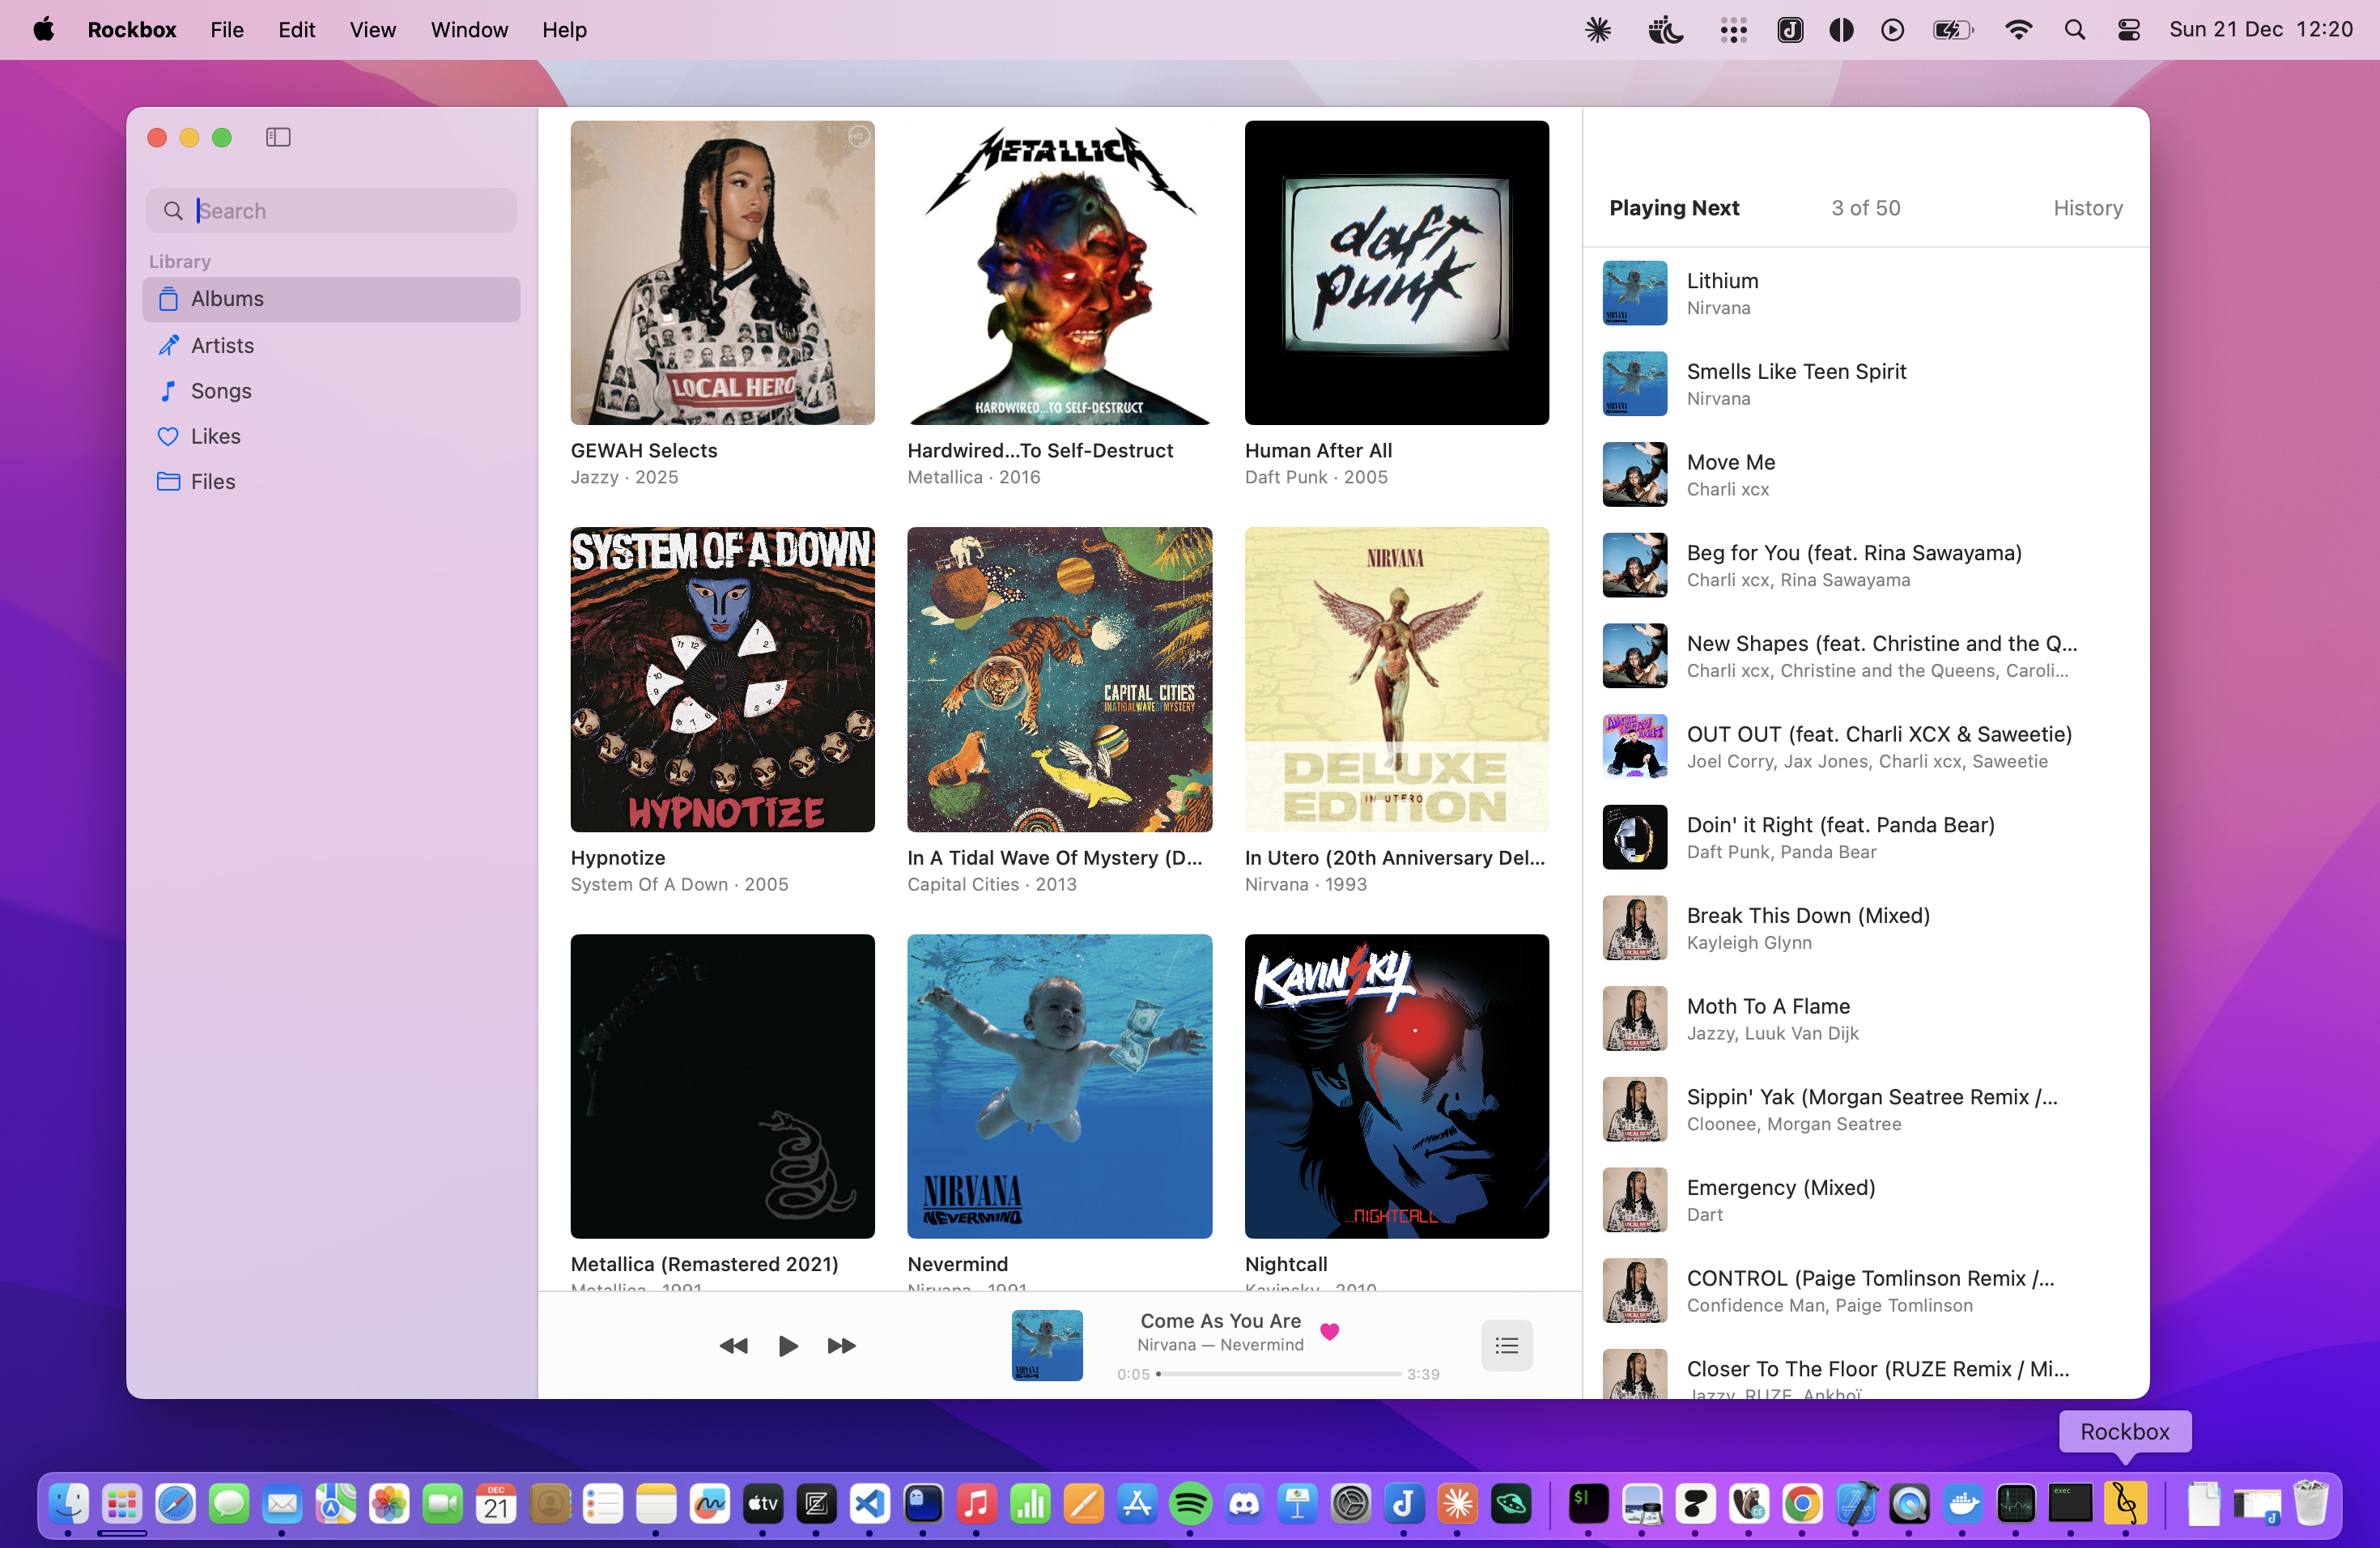Click the Spotify icon in the dock

coord(1190,1503)
